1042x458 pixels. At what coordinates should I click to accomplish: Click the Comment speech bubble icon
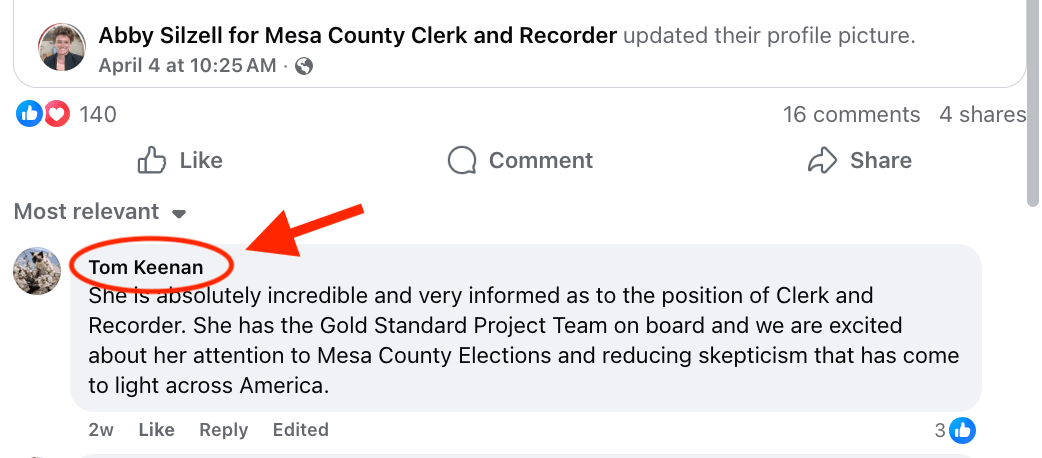[462, 160]
